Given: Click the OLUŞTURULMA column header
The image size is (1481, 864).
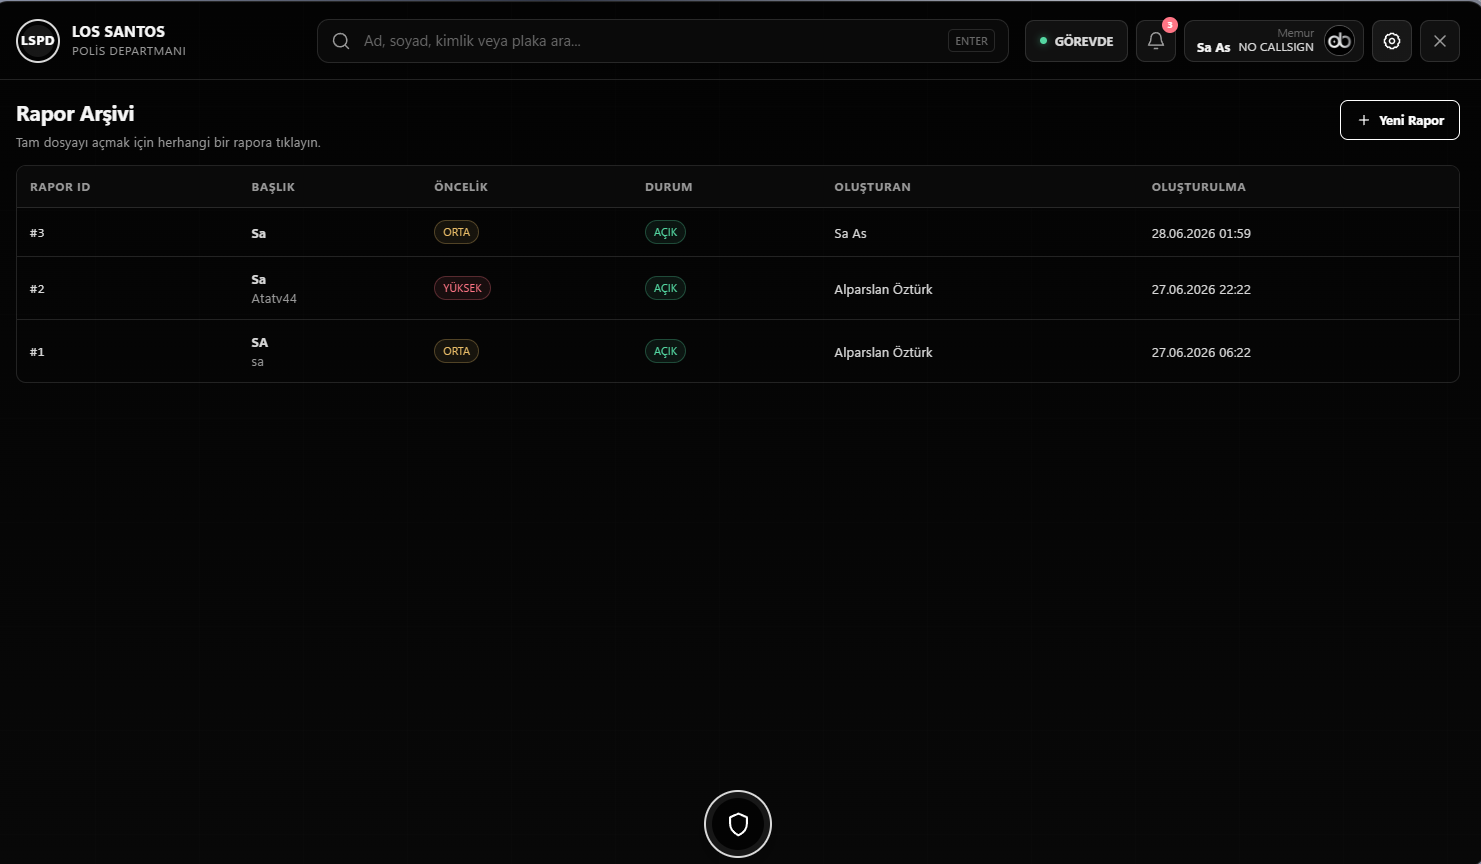Looking at the screenshot, I should 1198,187.
